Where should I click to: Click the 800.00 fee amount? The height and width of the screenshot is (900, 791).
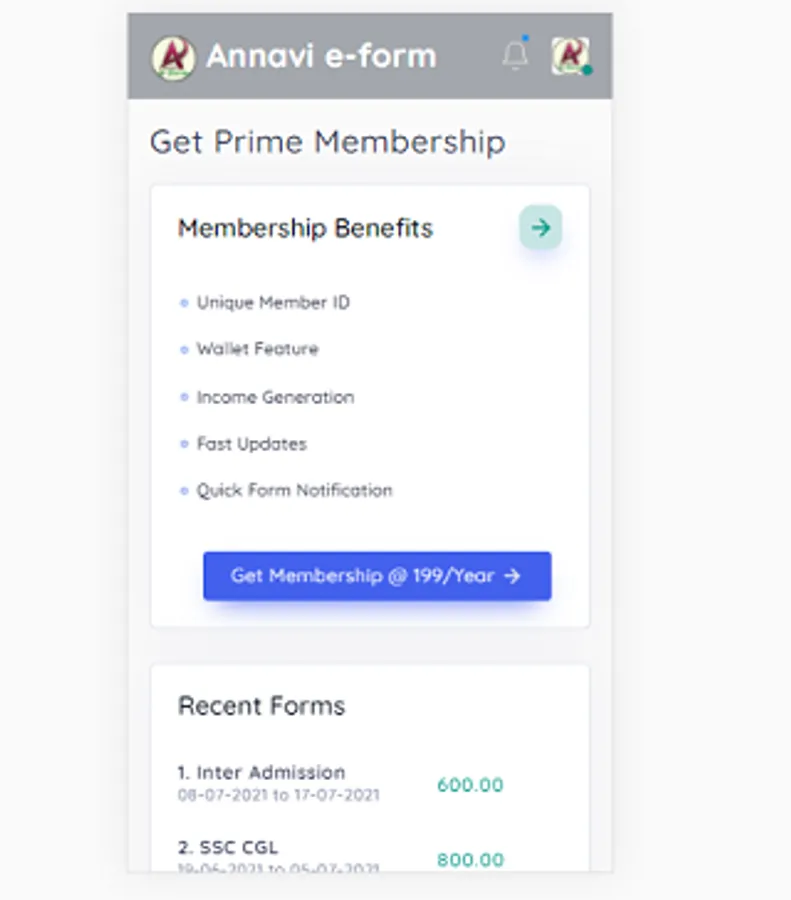coord(470,860)
